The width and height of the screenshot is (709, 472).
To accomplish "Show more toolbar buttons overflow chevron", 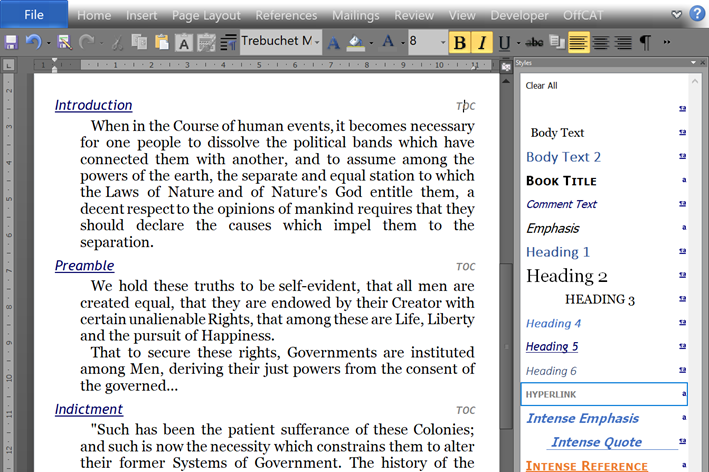I will [666, 42].
